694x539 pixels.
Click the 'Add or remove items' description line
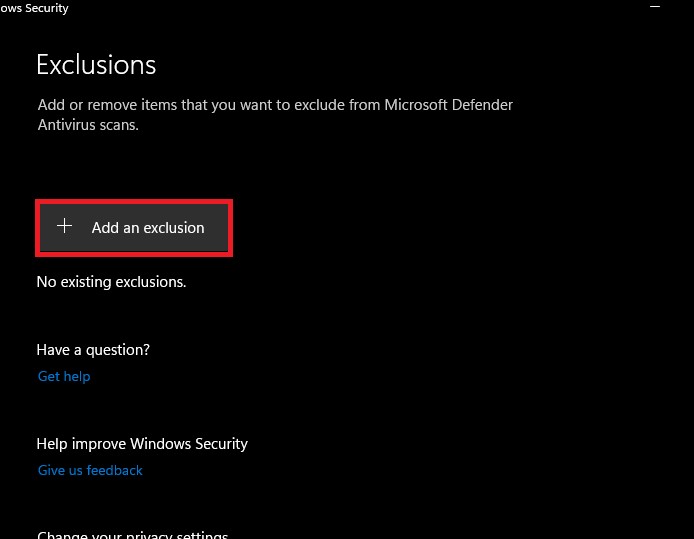[275, 105]
